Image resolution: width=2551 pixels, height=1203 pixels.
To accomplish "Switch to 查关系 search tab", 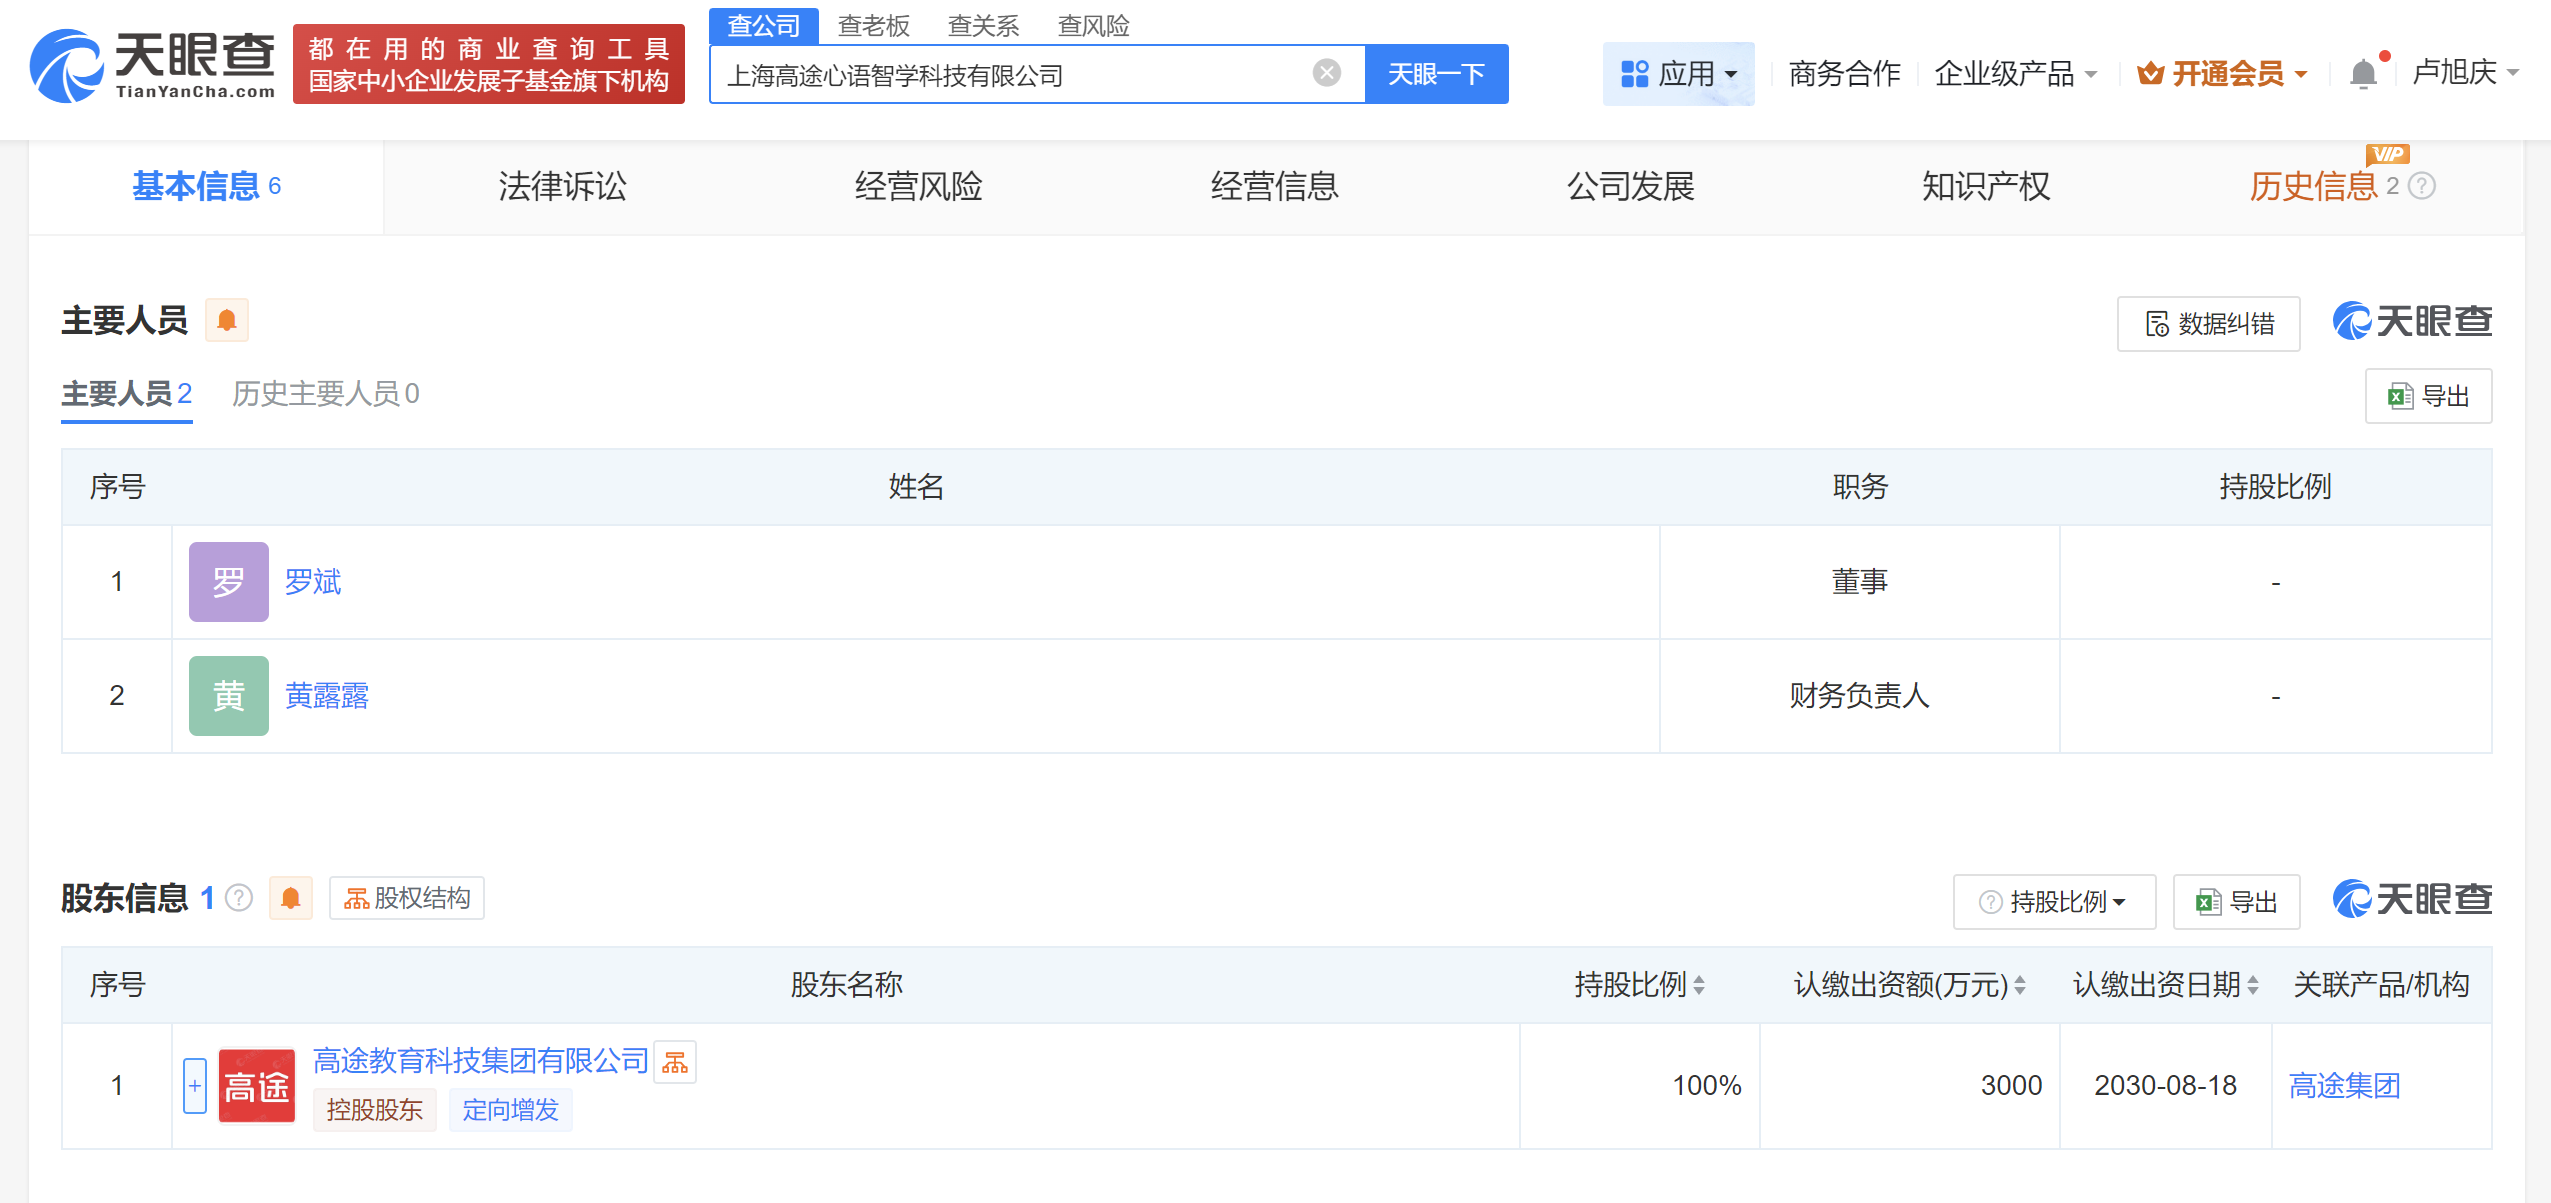I will tap(984, 25).
